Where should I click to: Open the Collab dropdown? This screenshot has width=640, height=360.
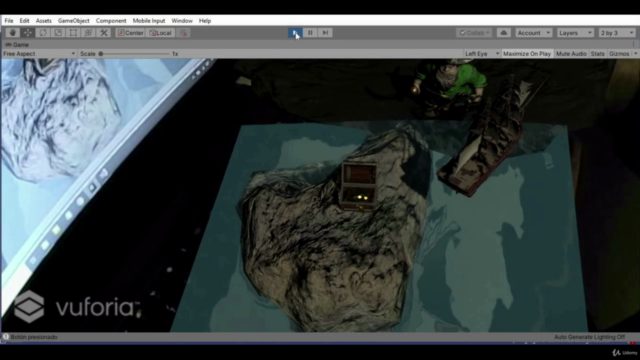[x=474, y=33]
